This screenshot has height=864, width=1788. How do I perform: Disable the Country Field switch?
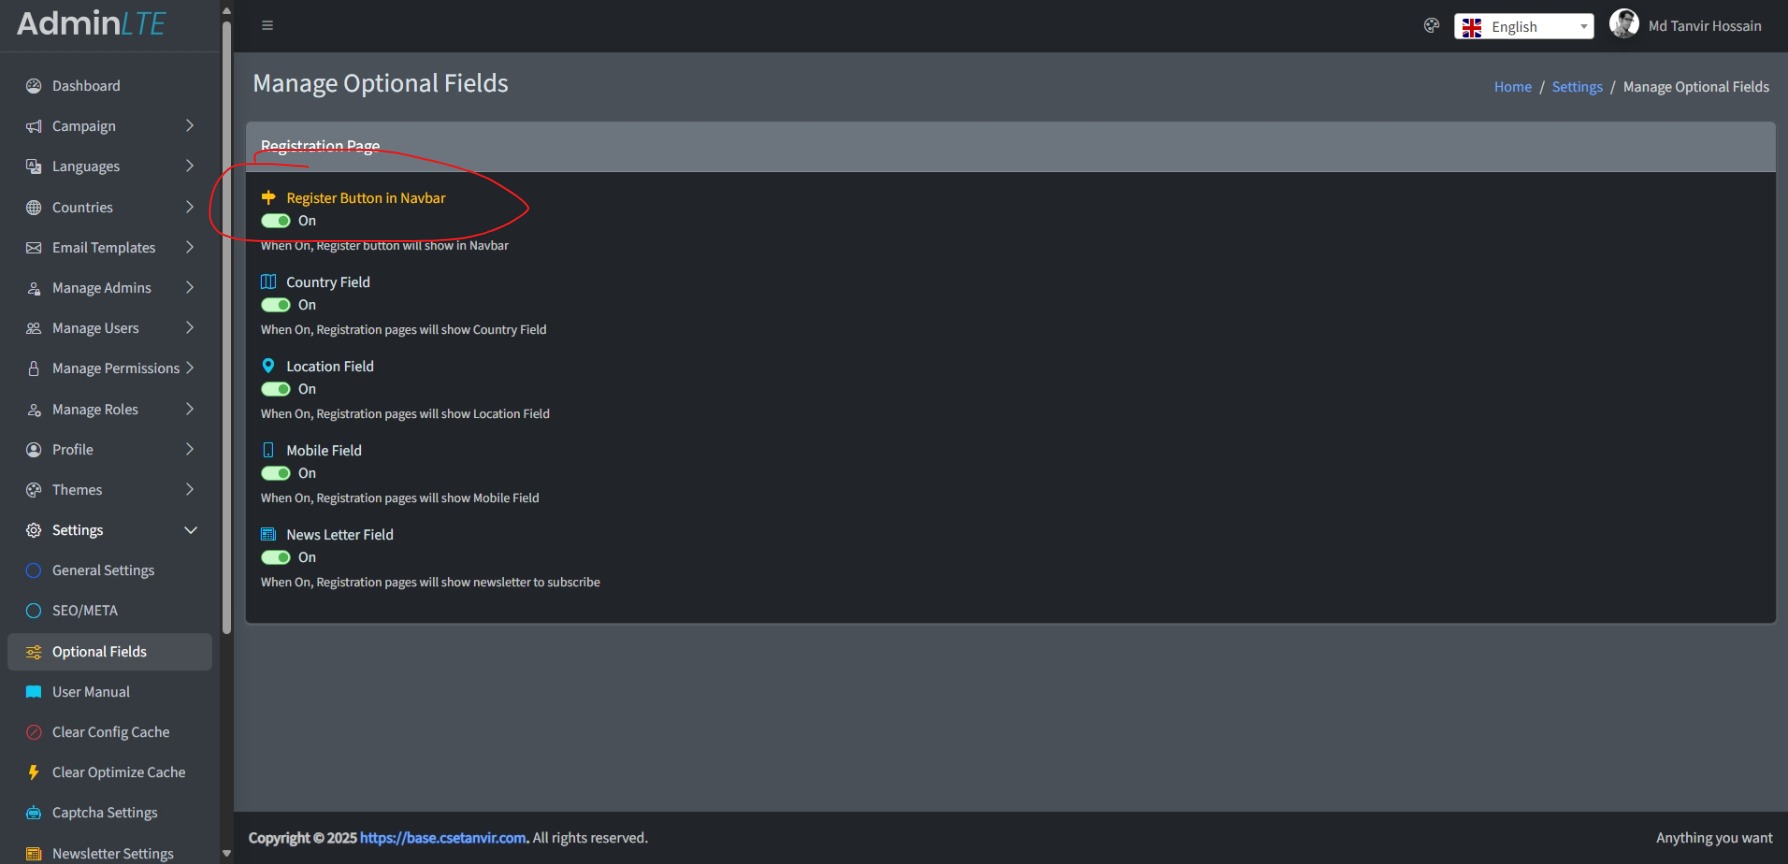276,305
